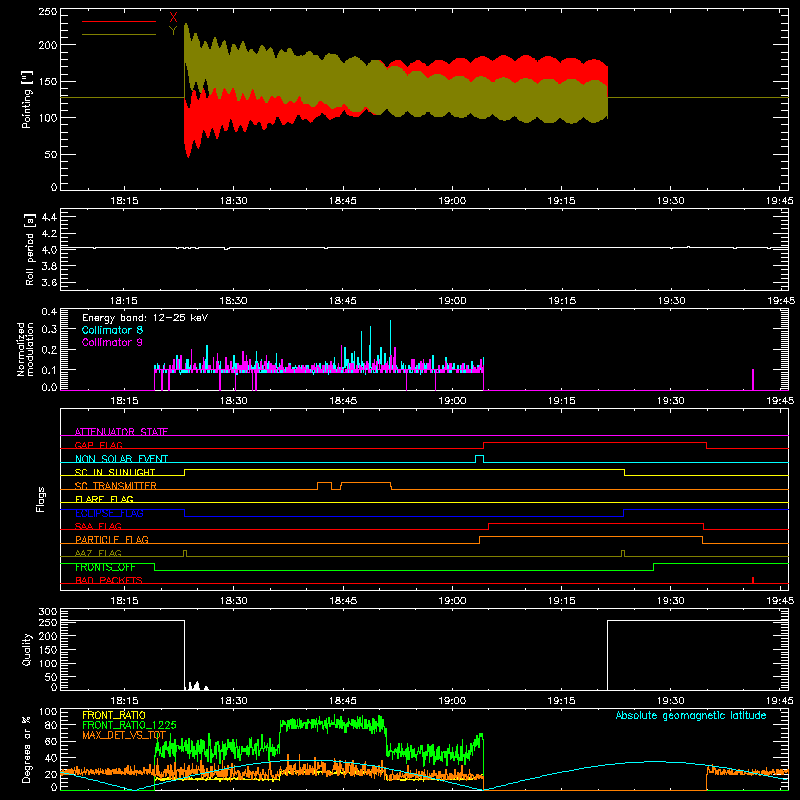Click the Collimator 8 legend entry
The image size is (800, 800).
(112, 330)
